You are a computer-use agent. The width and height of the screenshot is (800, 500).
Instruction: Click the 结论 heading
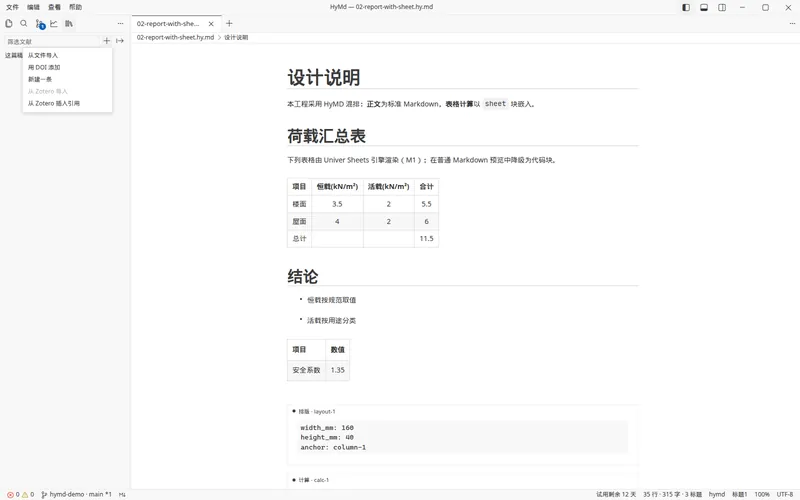click(x=303, y=276)
